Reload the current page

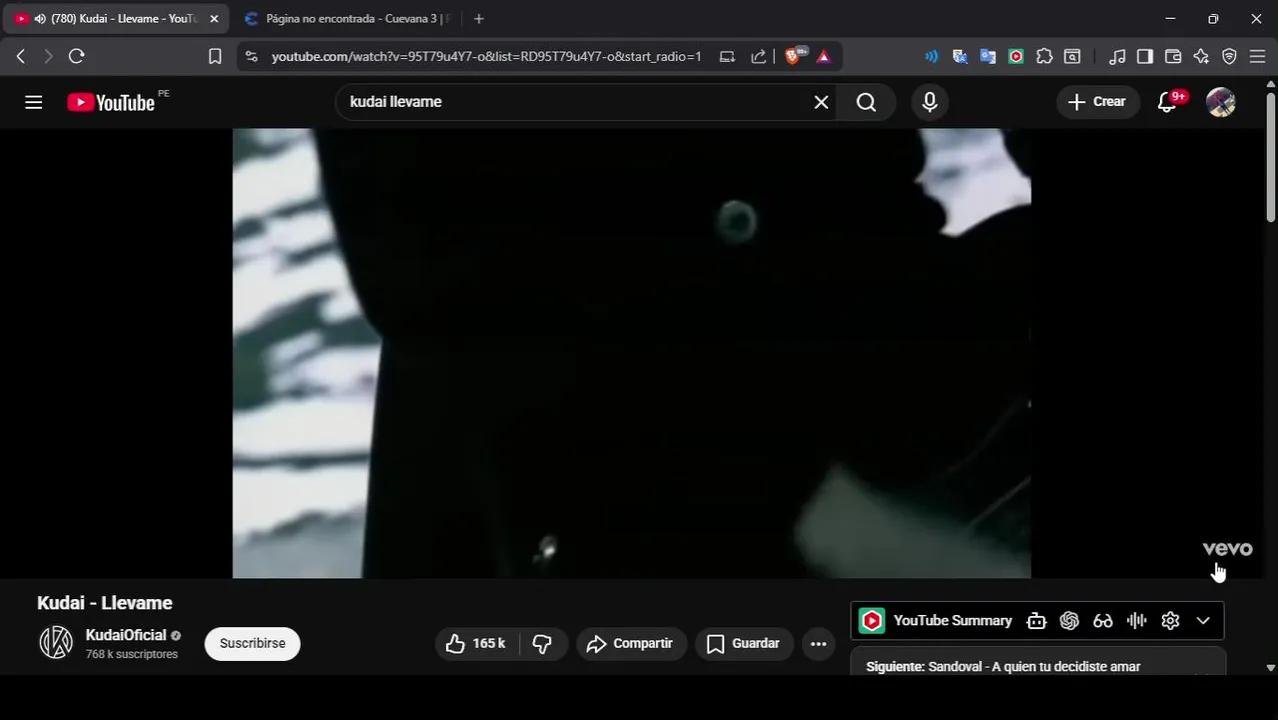pyautogui.click(x=76, y=57)
